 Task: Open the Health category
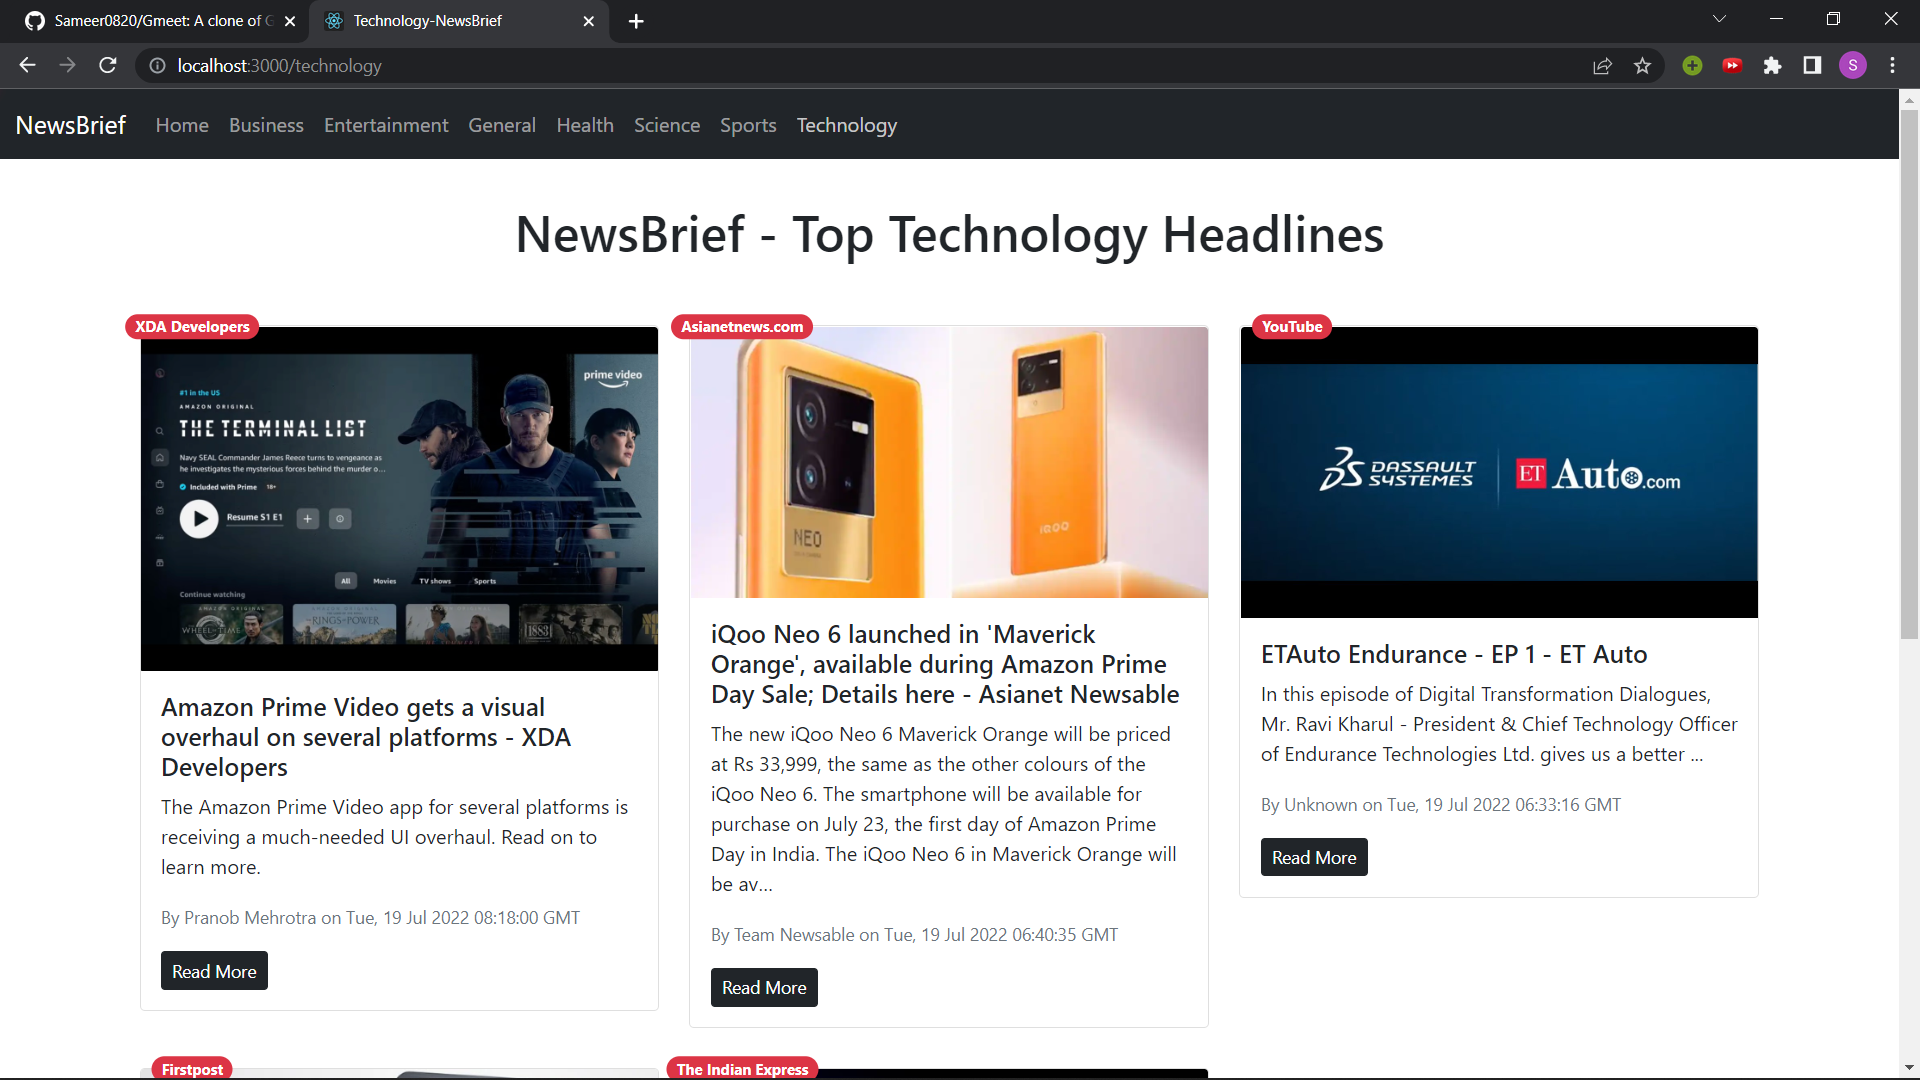click(x=585, y=125)
